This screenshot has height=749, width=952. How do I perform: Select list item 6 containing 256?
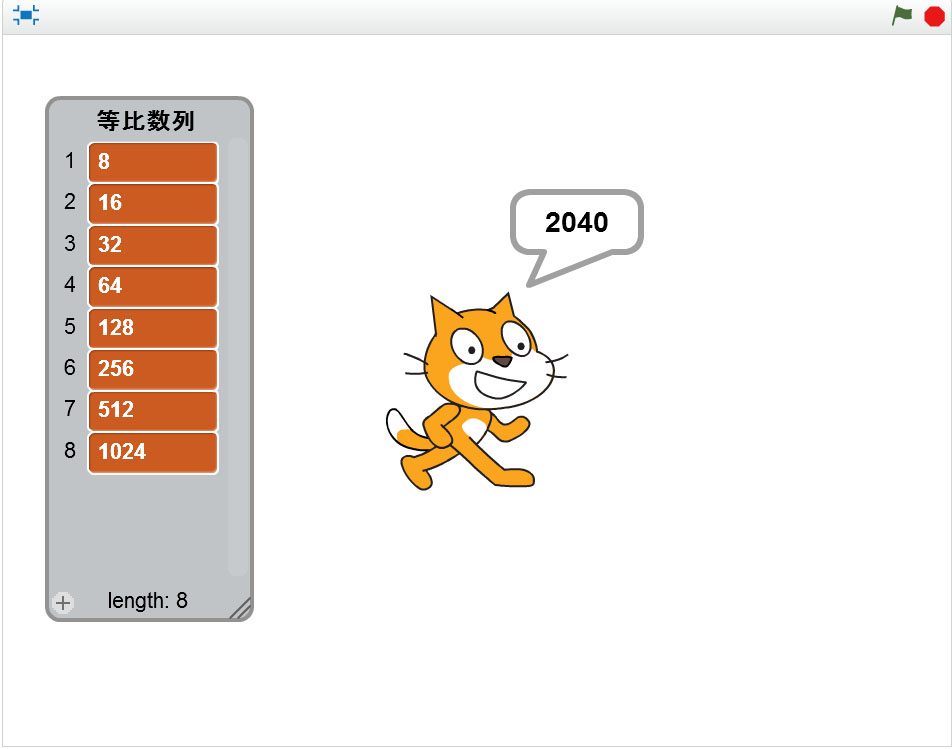click(153, 370)
